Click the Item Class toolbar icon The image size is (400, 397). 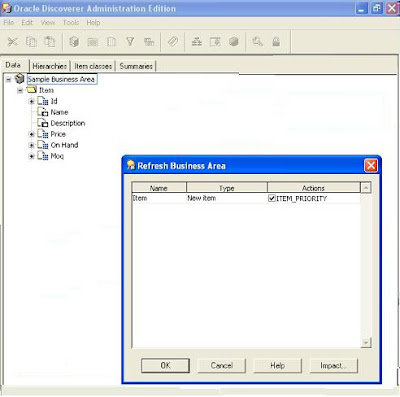click(215, 42)
